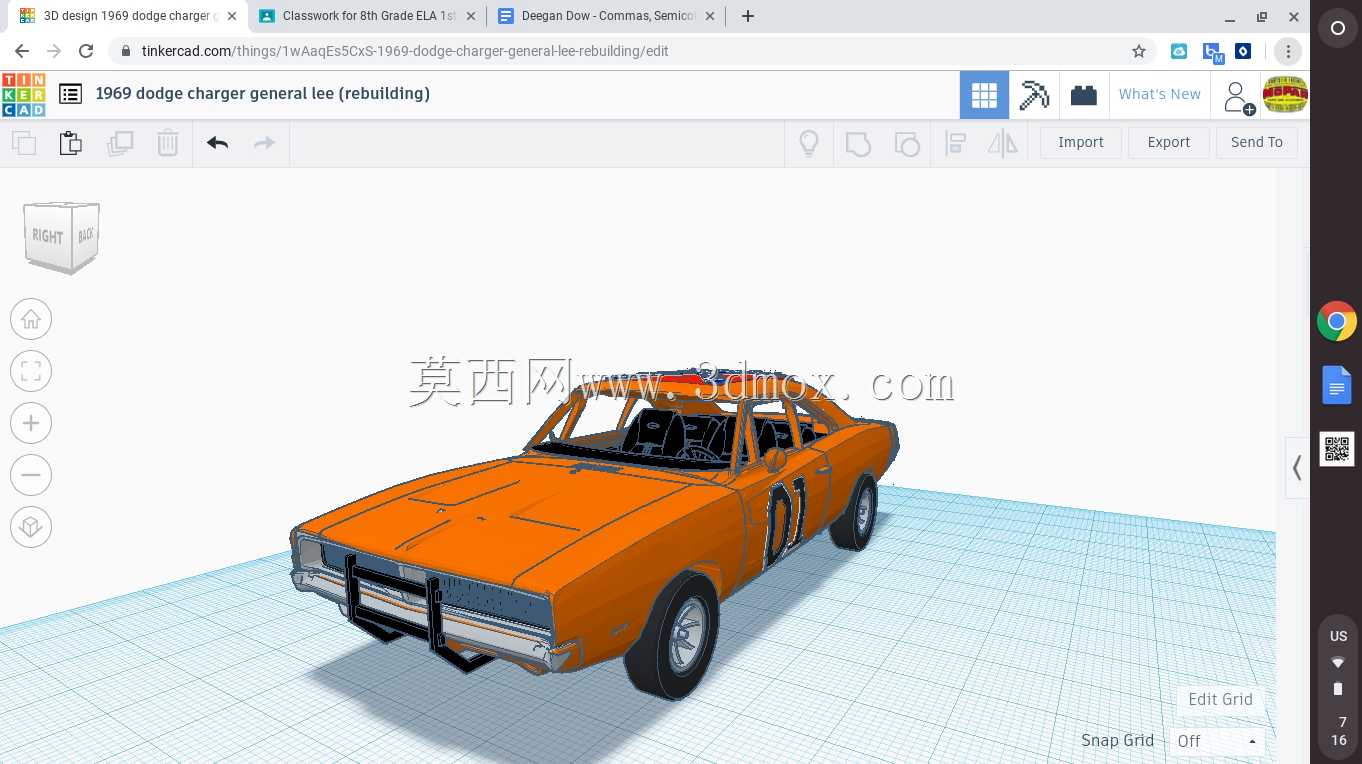Open the launcher circle button
This screenshot has width=1362, height=764.
point(1337,29)
